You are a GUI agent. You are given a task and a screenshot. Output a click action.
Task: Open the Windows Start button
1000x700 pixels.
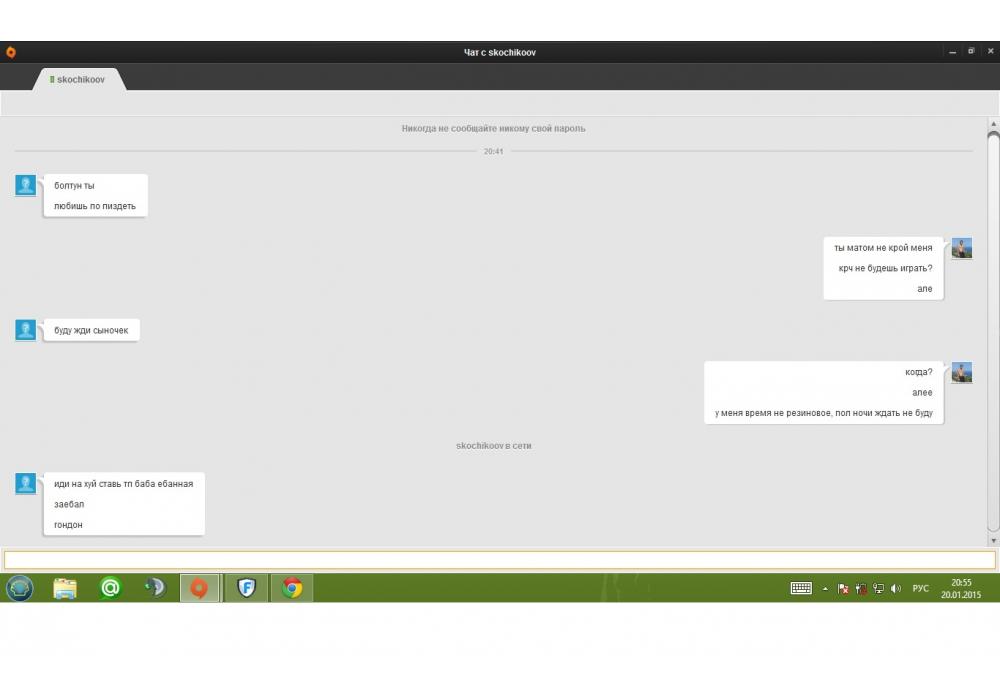(20, 588)
